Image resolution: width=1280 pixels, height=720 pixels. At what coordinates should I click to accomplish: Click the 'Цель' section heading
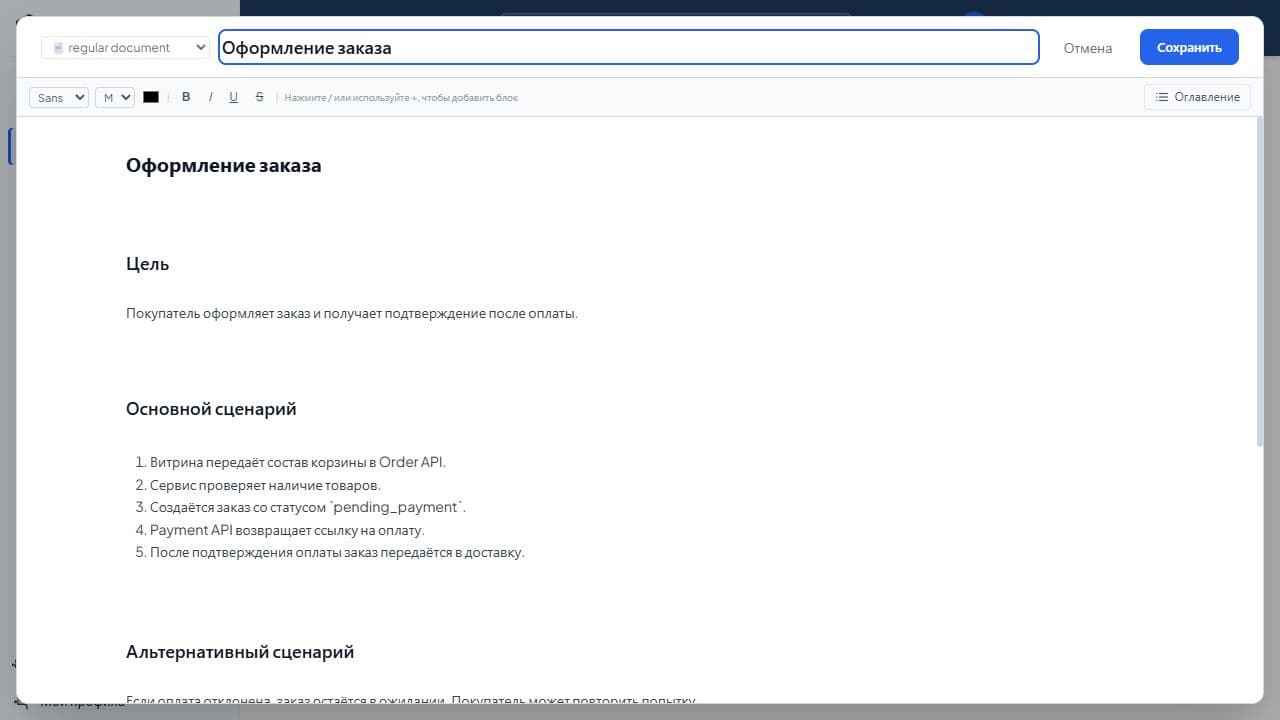pyautogui.click(x=148, y=264)
